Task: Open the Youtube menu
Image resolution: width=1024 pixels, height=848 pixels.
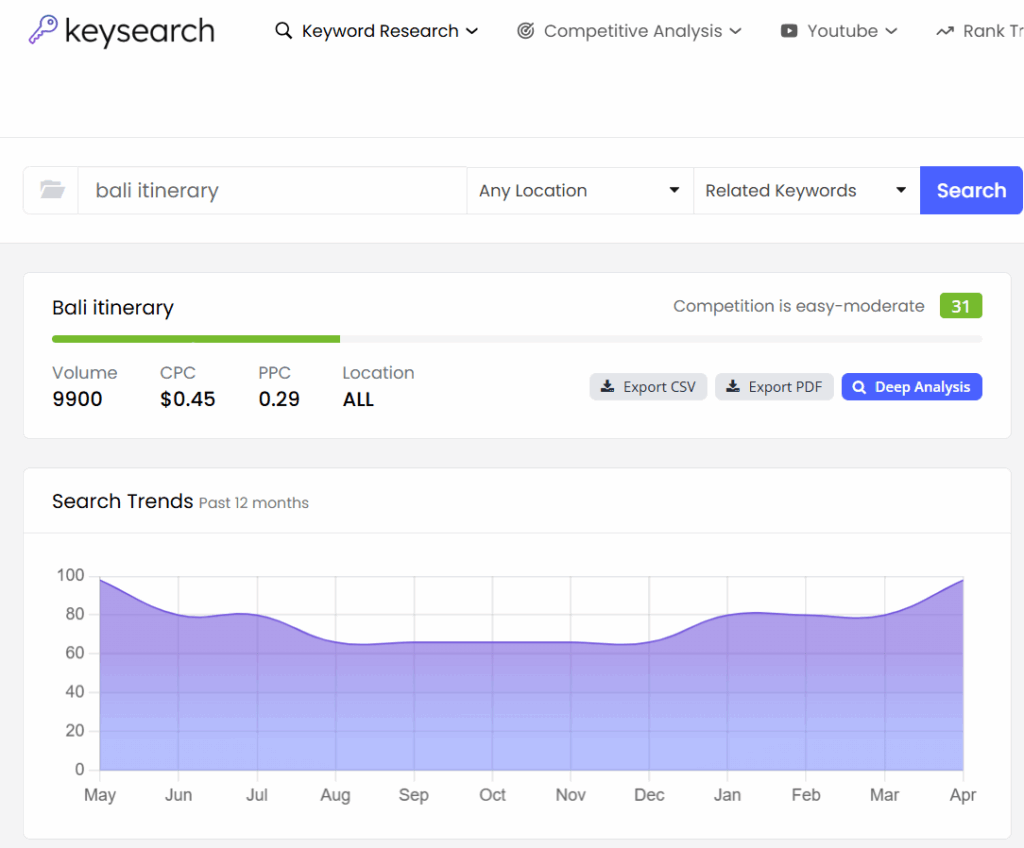Action: coord(839,31)
